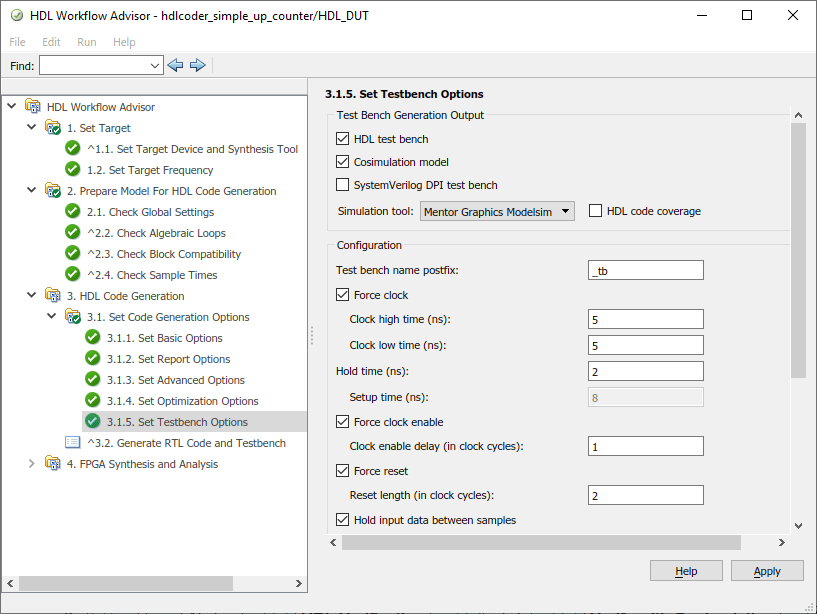Click the Find previous left arrow icon

(x=176, y=65)
